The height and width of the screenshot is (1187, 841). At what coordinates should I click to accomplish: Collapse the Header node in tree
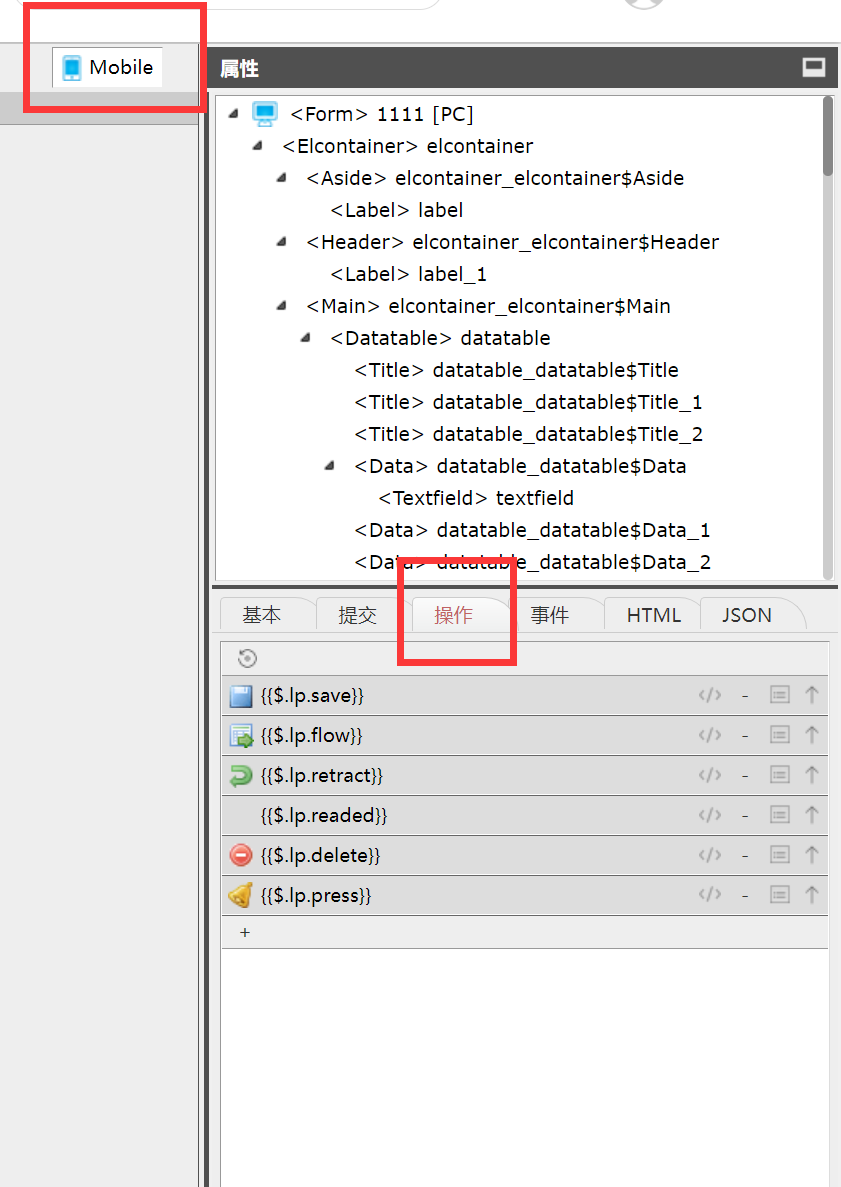(282, 241)
